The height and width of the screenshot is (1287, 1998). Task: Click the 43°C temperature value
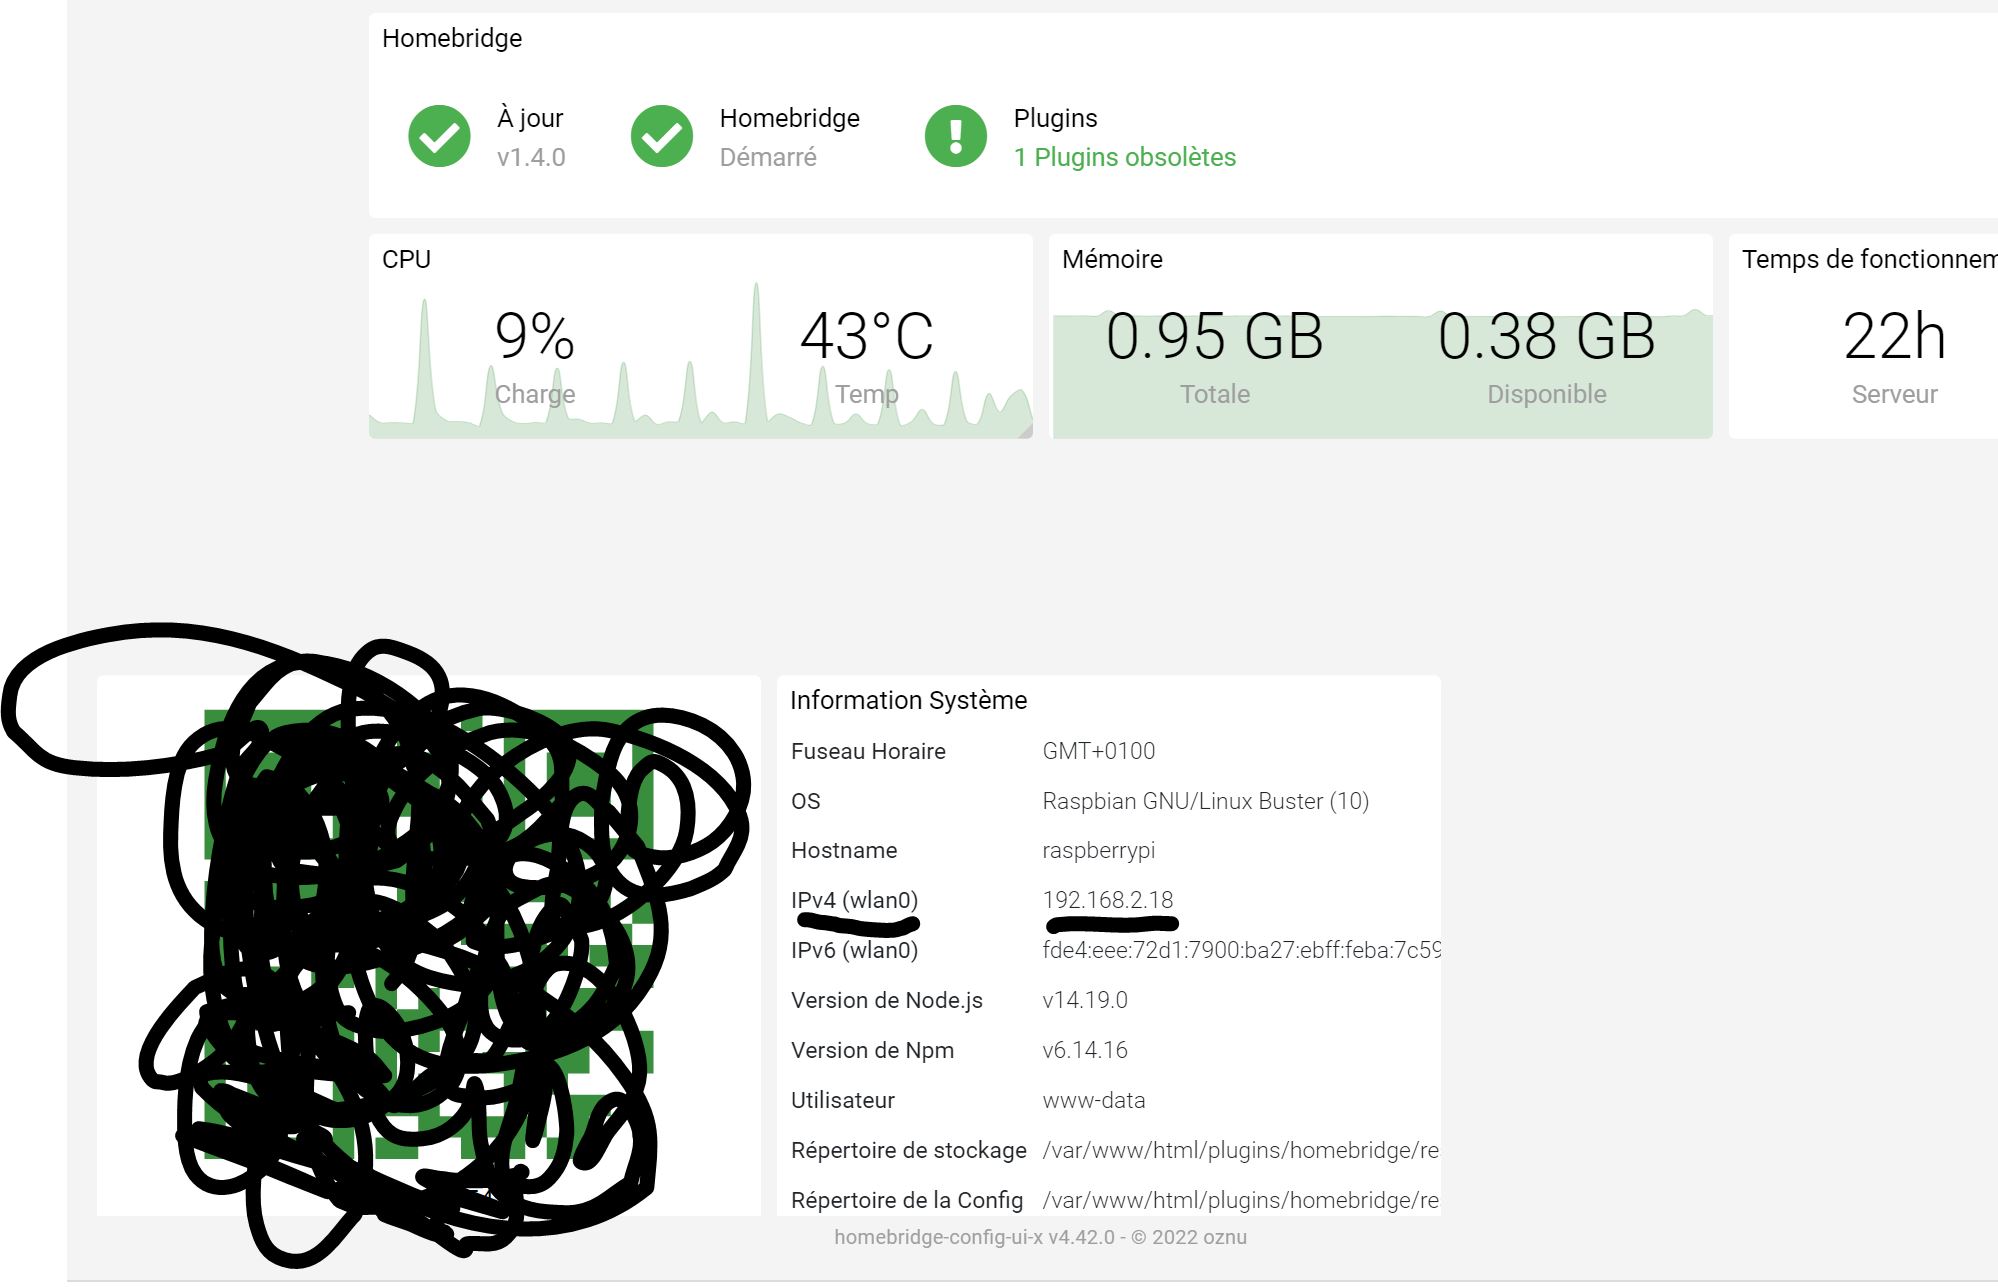[x=867, y=336]
